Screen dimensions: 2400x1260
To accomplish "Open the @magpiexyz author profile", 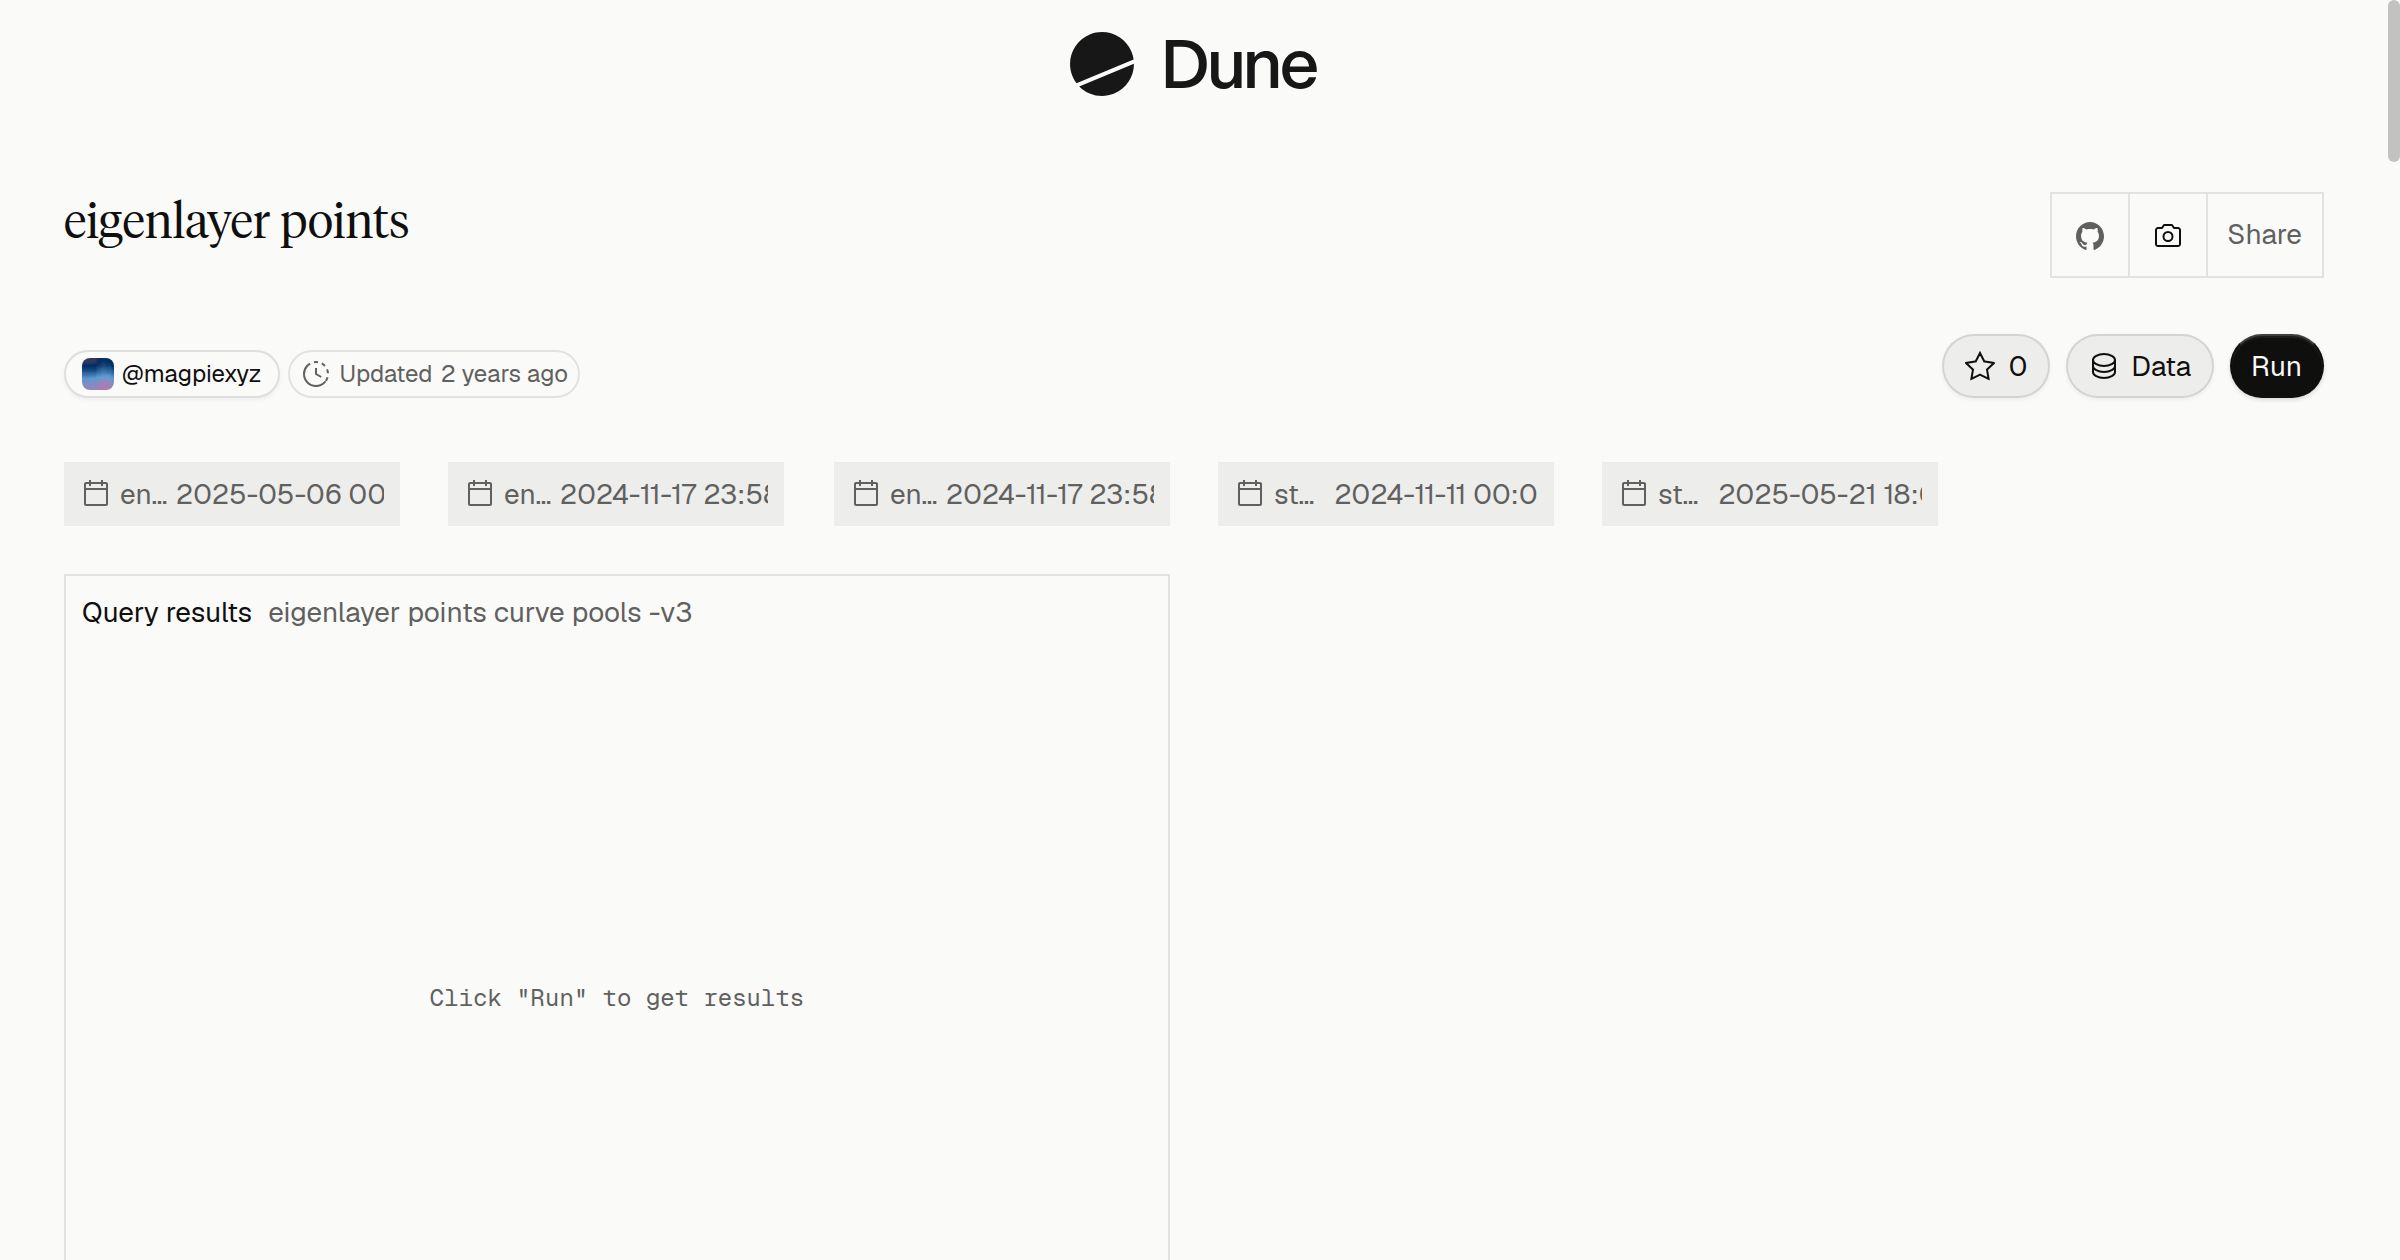I will [x=172, y=374].
